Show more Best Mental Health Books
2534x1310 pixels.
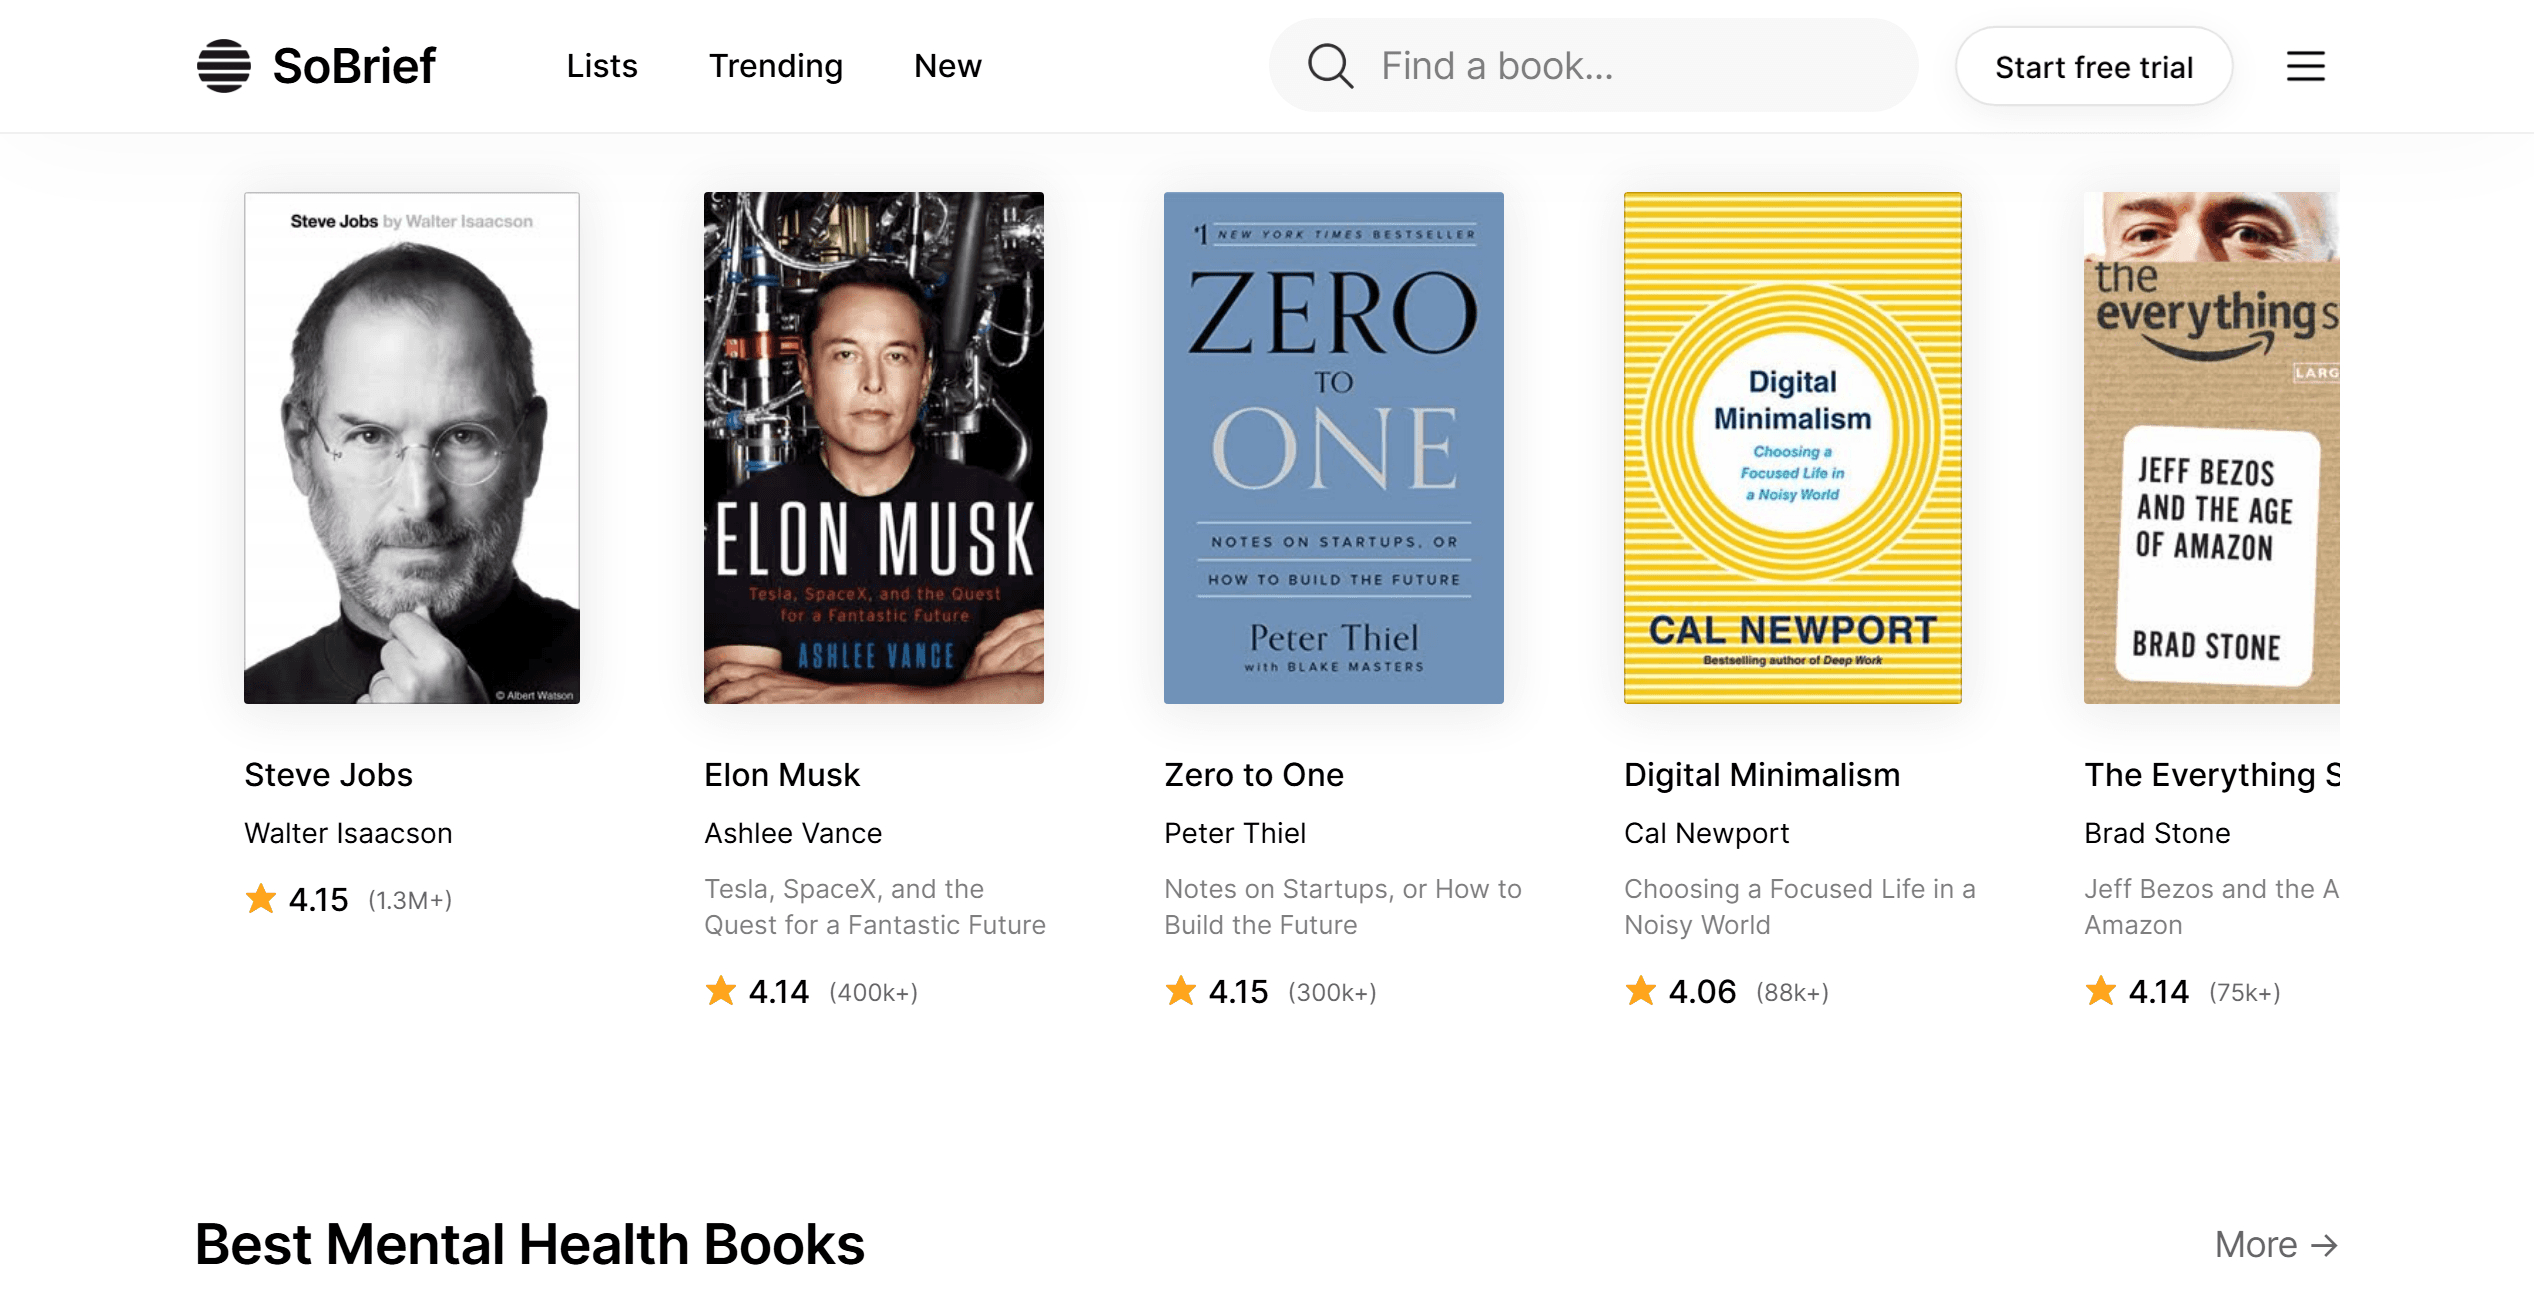(x=2275, y=1245)
